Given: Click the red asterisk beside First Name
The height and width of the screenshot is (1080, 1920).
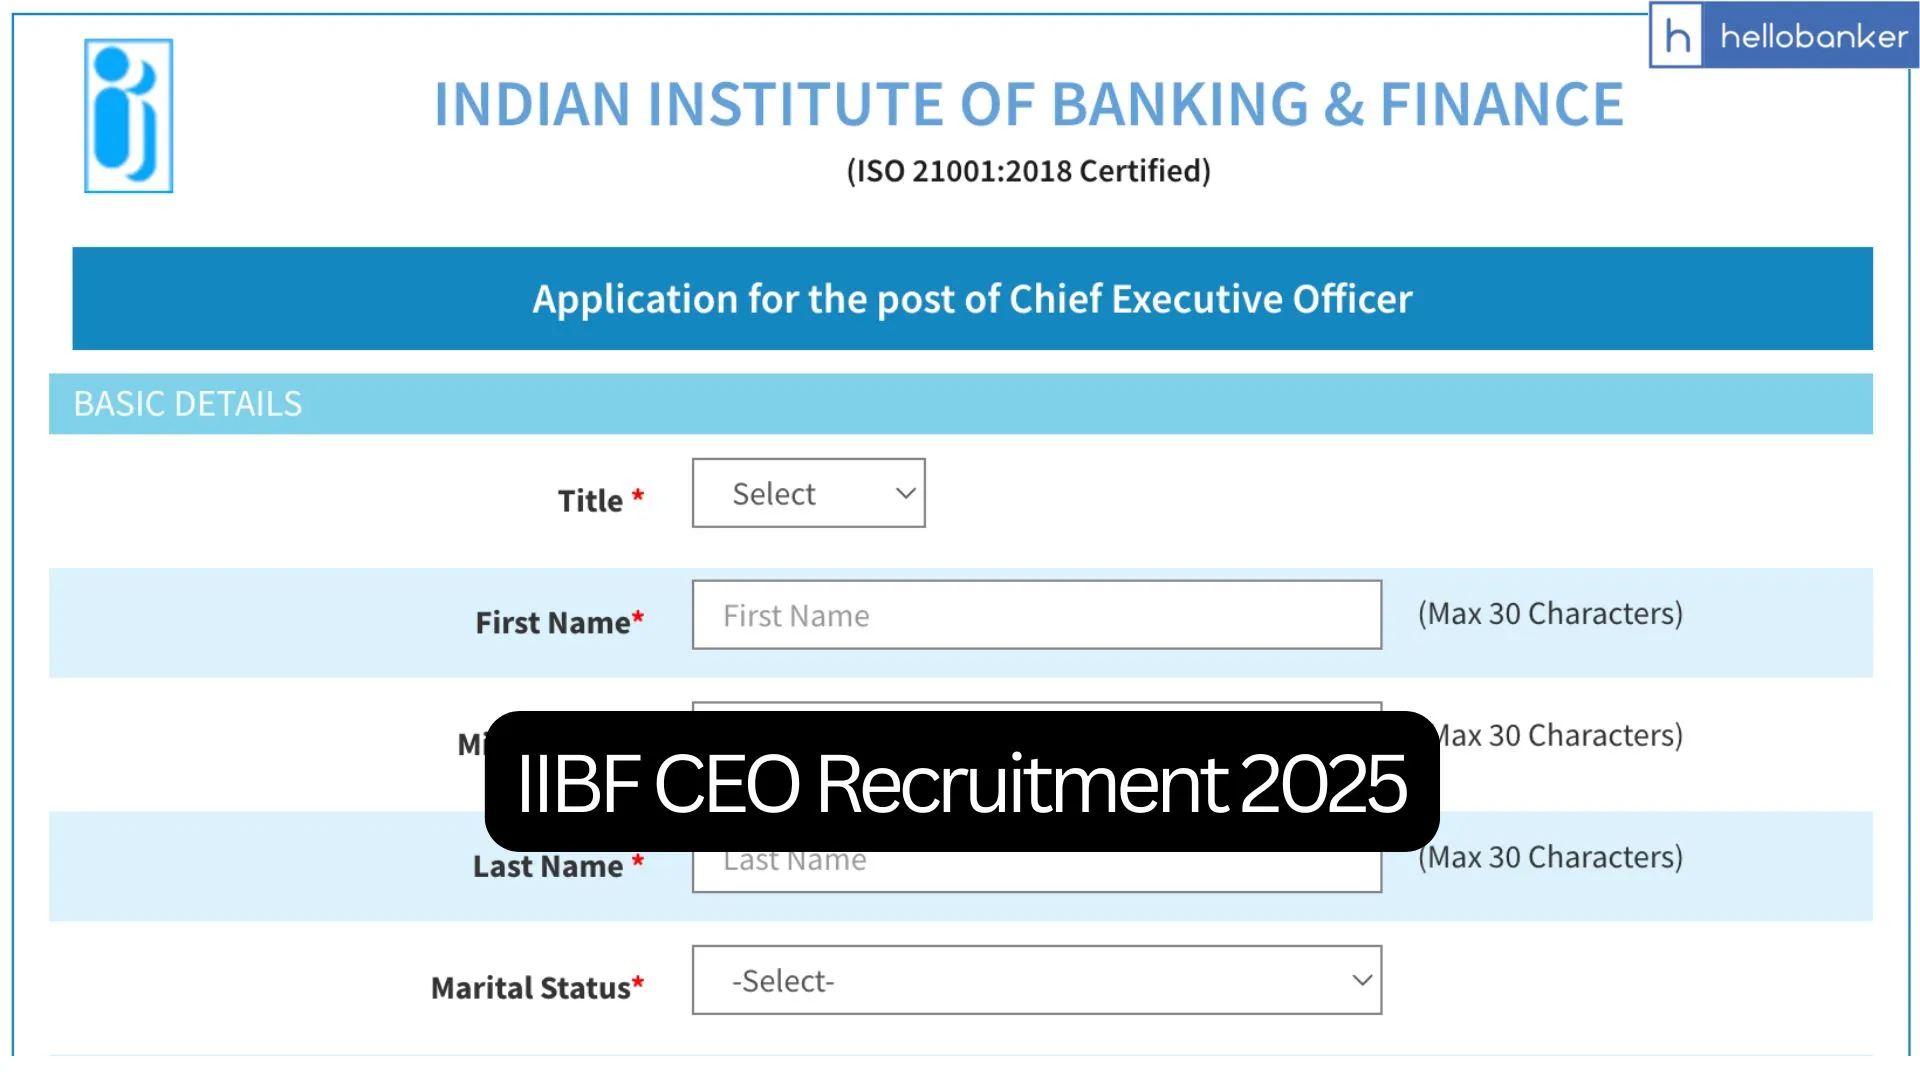Looking at the screenshot, I should 638,616.
